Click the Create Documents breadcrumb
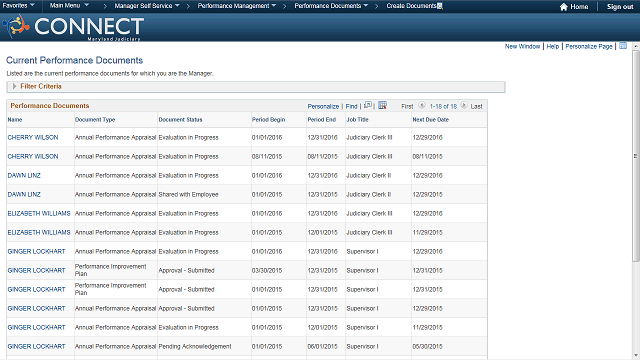The width and height of the screenshot is (640, 360). 411,6
